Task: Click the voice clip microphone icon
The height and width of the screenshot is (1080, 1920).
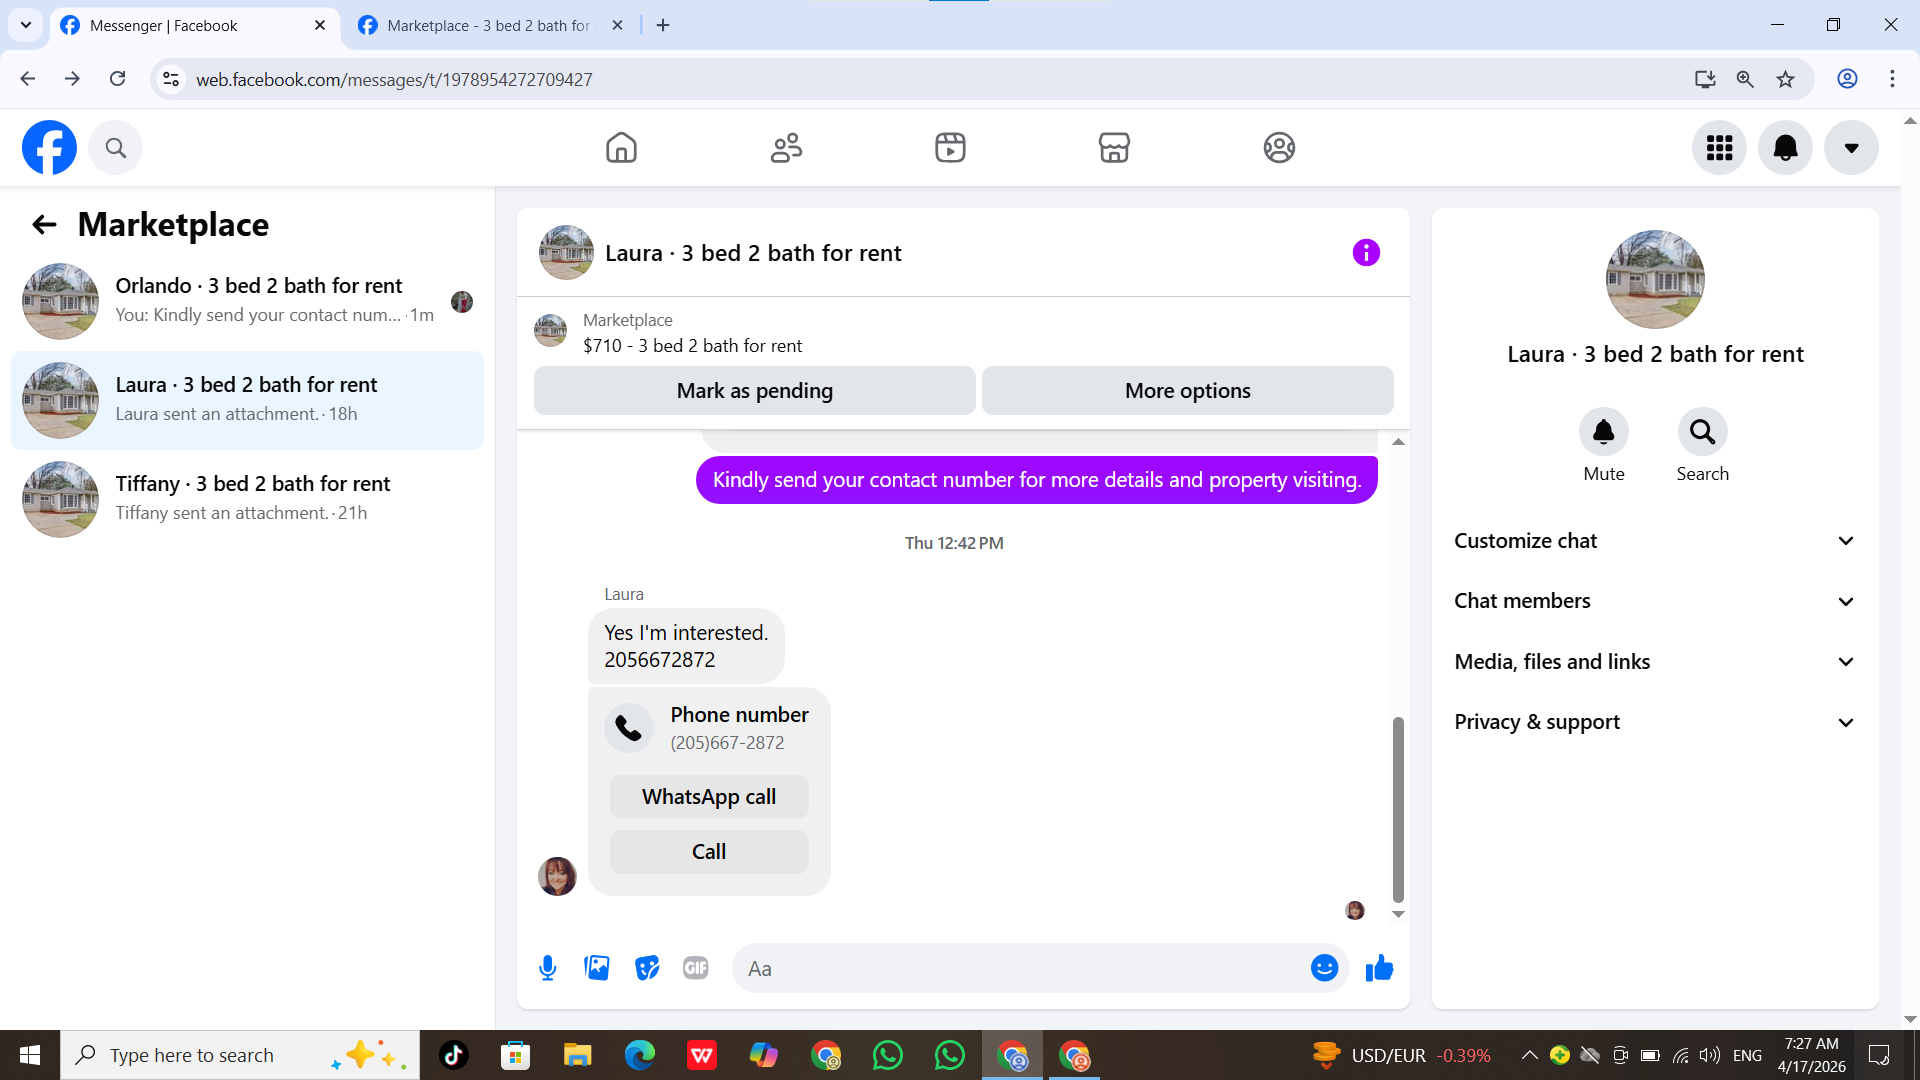Action: [x=547, y=968]
